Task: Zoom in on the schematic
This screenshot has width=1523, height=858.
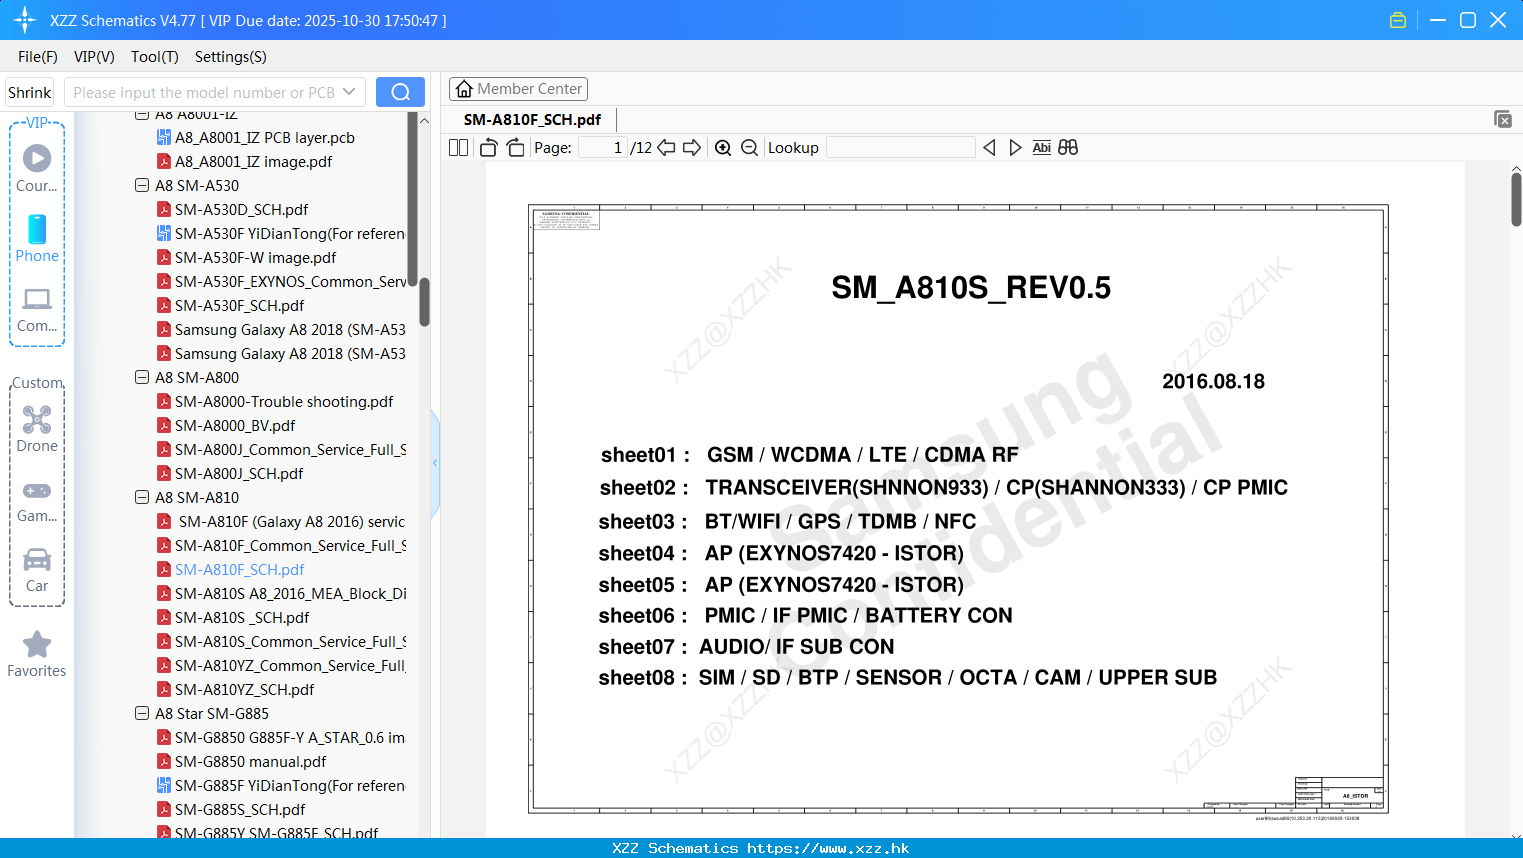Action: pos(723,148)
